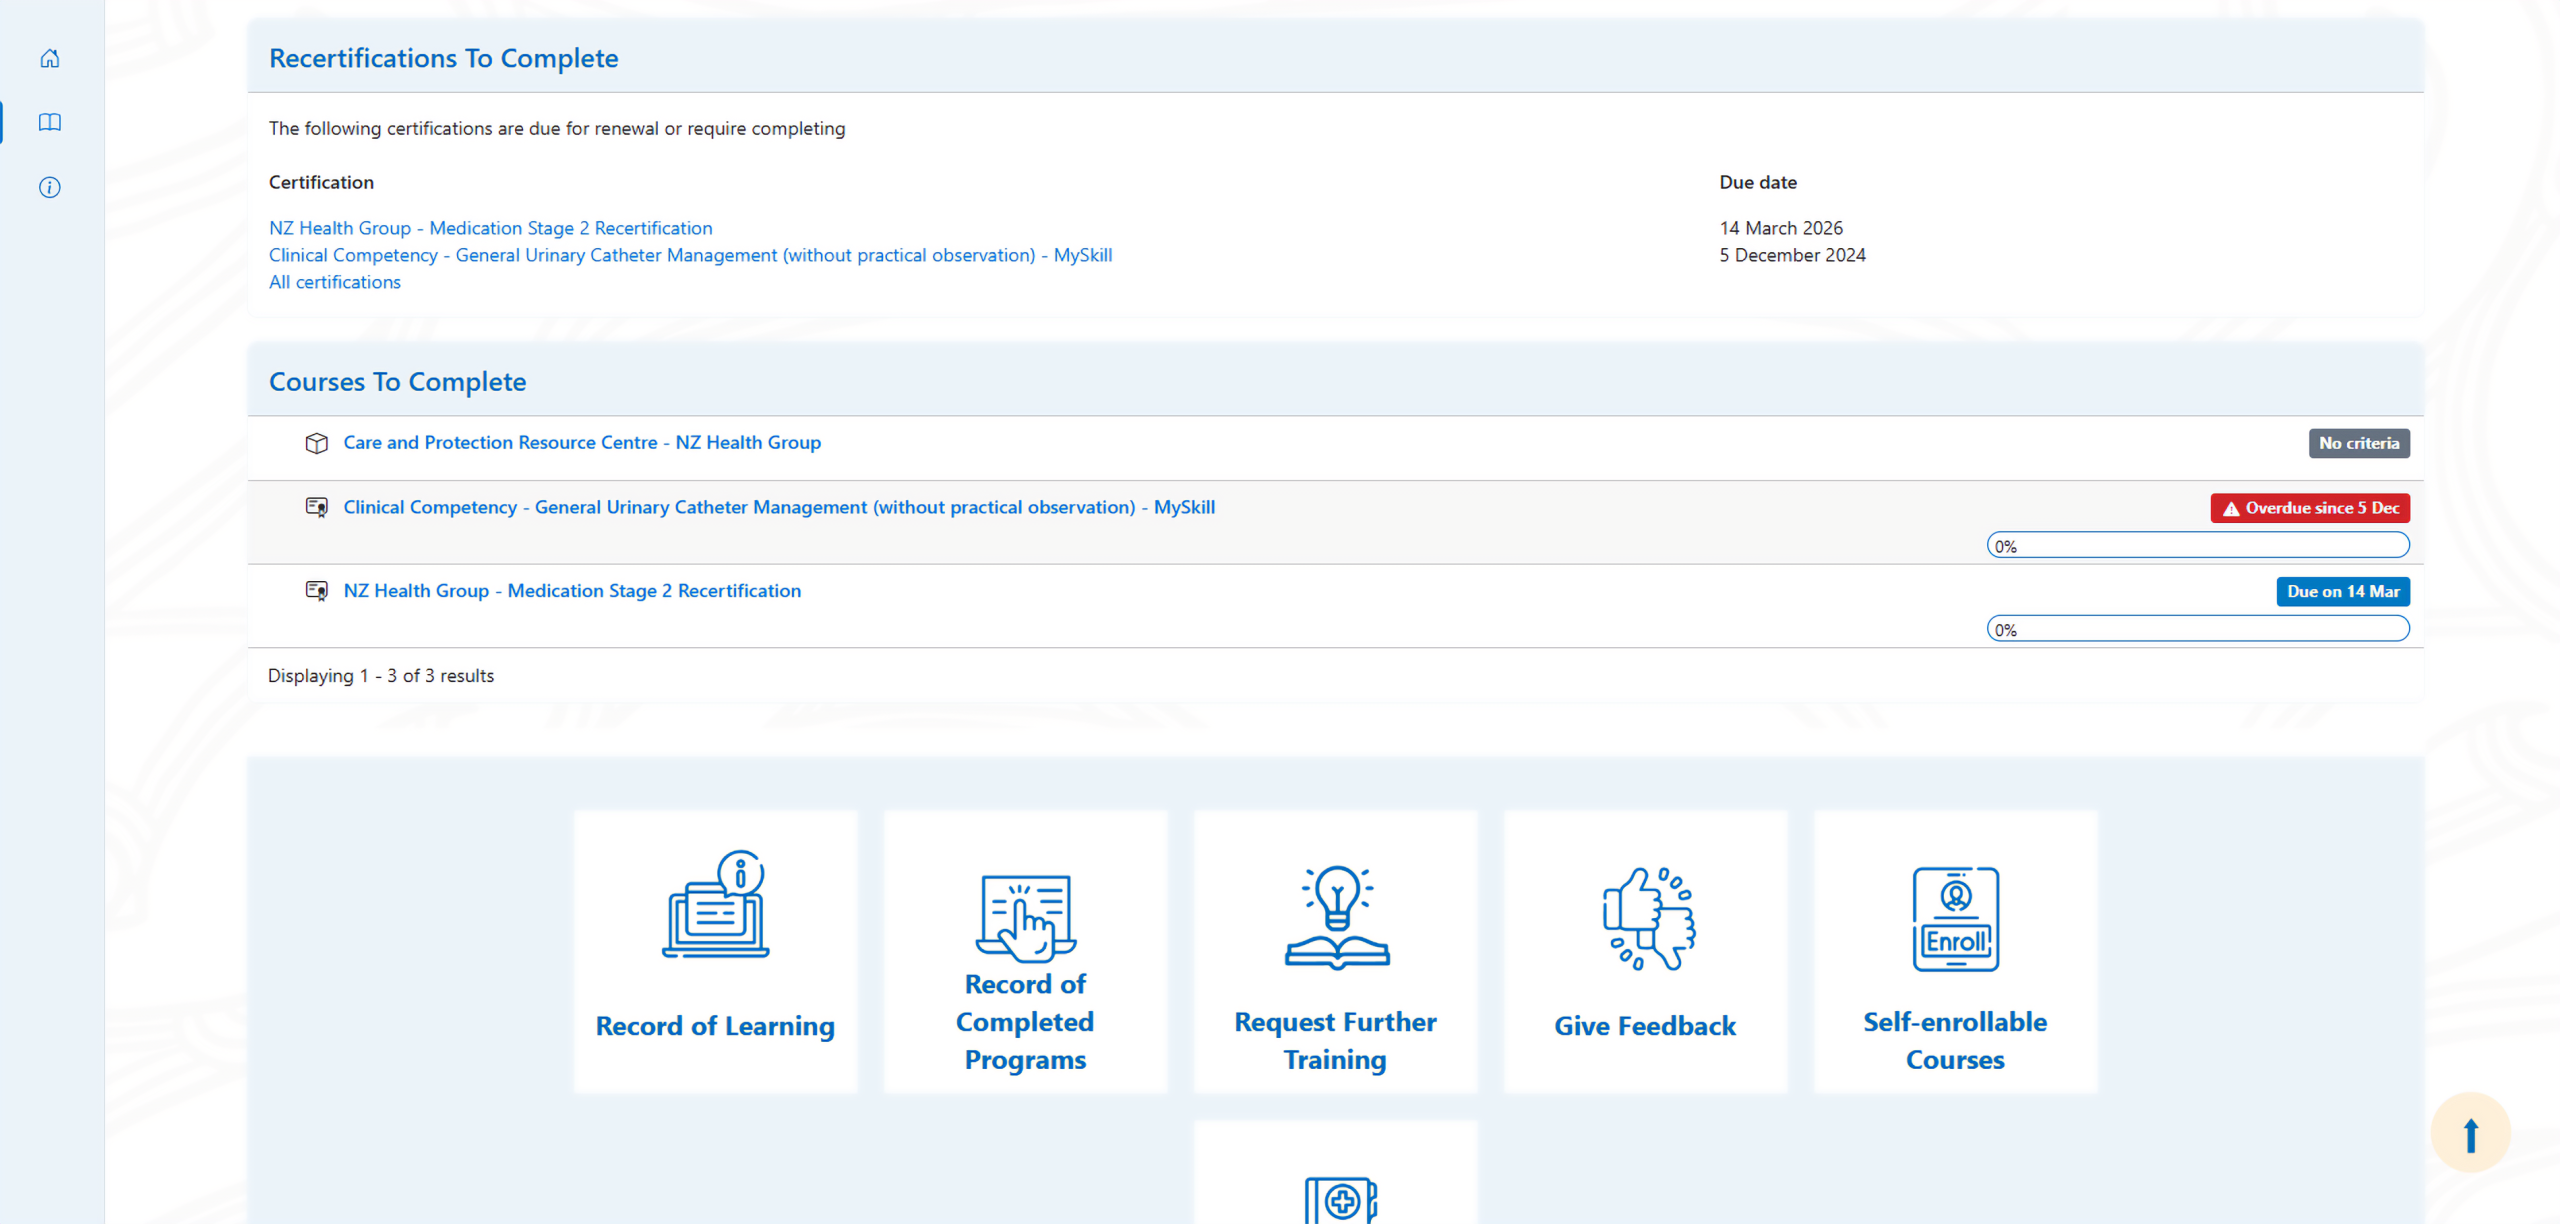Click the Overdue since 5 Dec badge

(2309, 508)
